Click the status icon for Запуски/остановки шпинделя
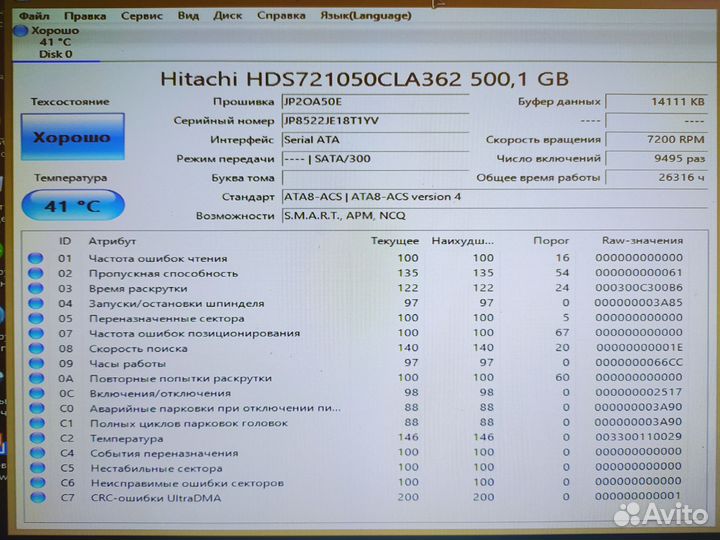The image size is (720, 540). point(35,303)
